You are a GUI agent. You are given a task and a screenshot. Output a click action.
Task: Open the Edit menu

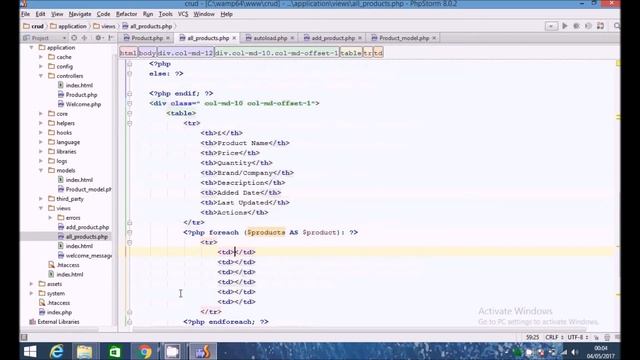40,14
